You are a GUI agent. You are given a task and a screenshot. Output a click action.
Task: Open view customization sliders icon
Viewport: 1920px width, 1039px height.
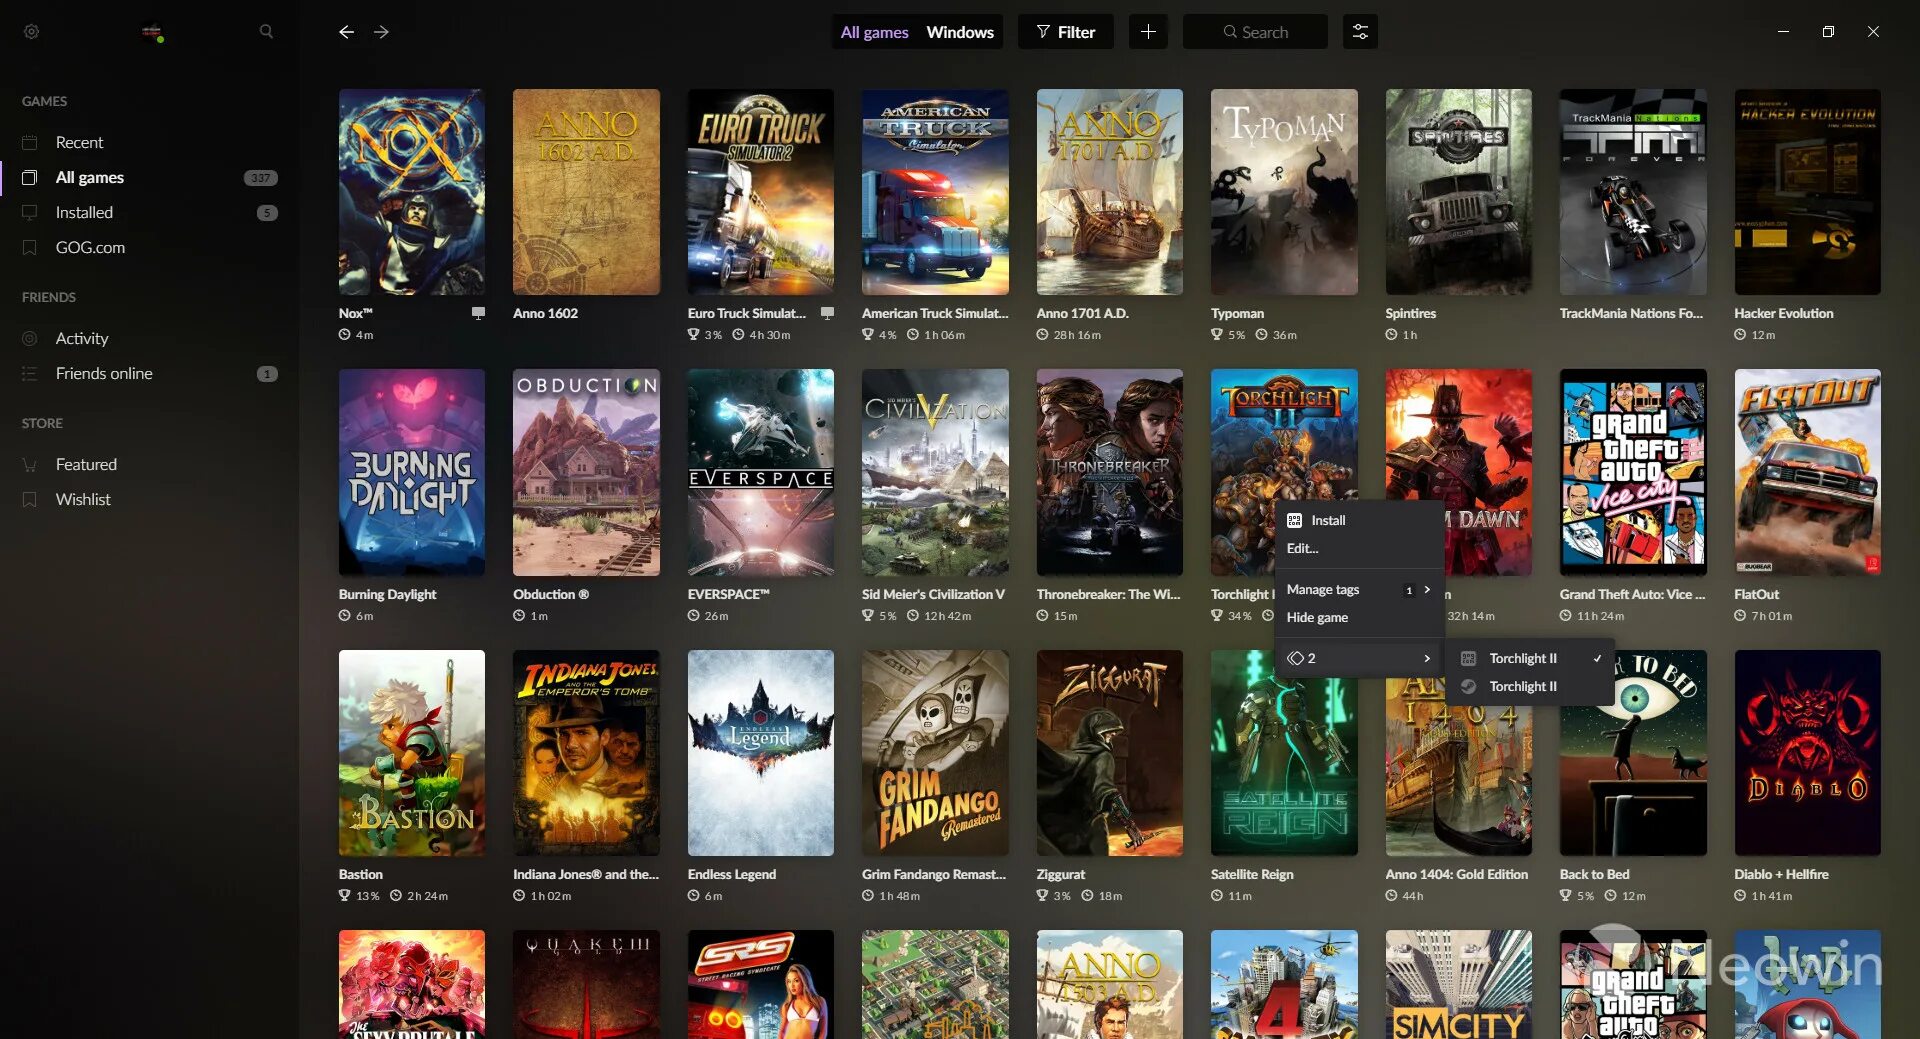click(1360, 32)
